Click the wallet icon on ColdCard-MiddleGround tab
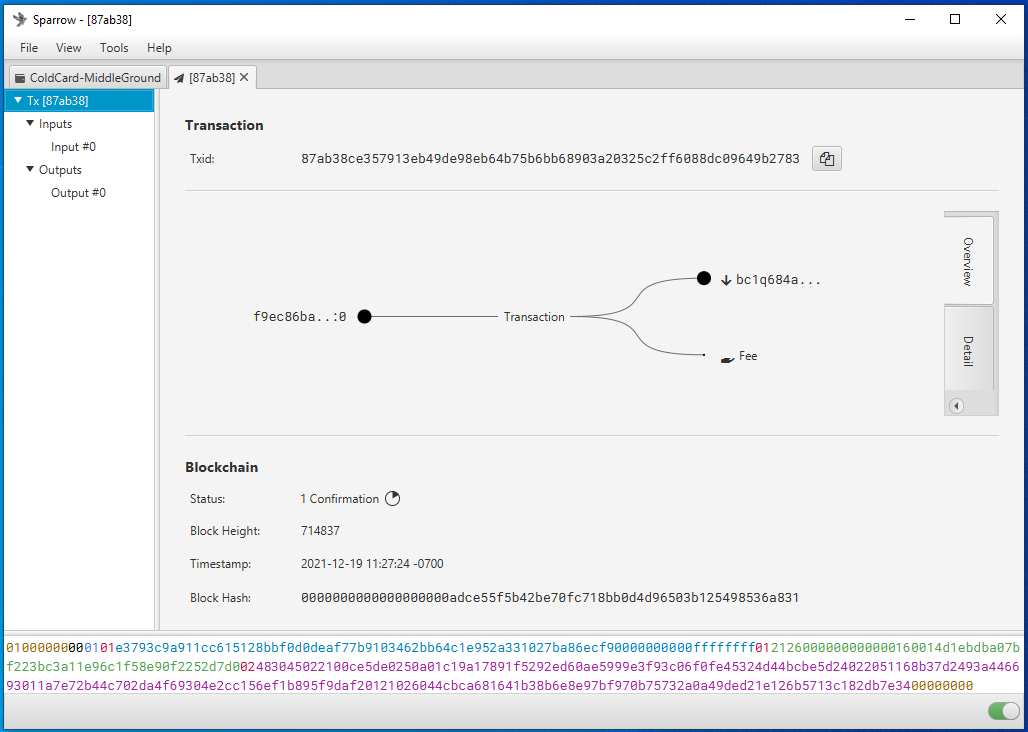 point(20,77)
